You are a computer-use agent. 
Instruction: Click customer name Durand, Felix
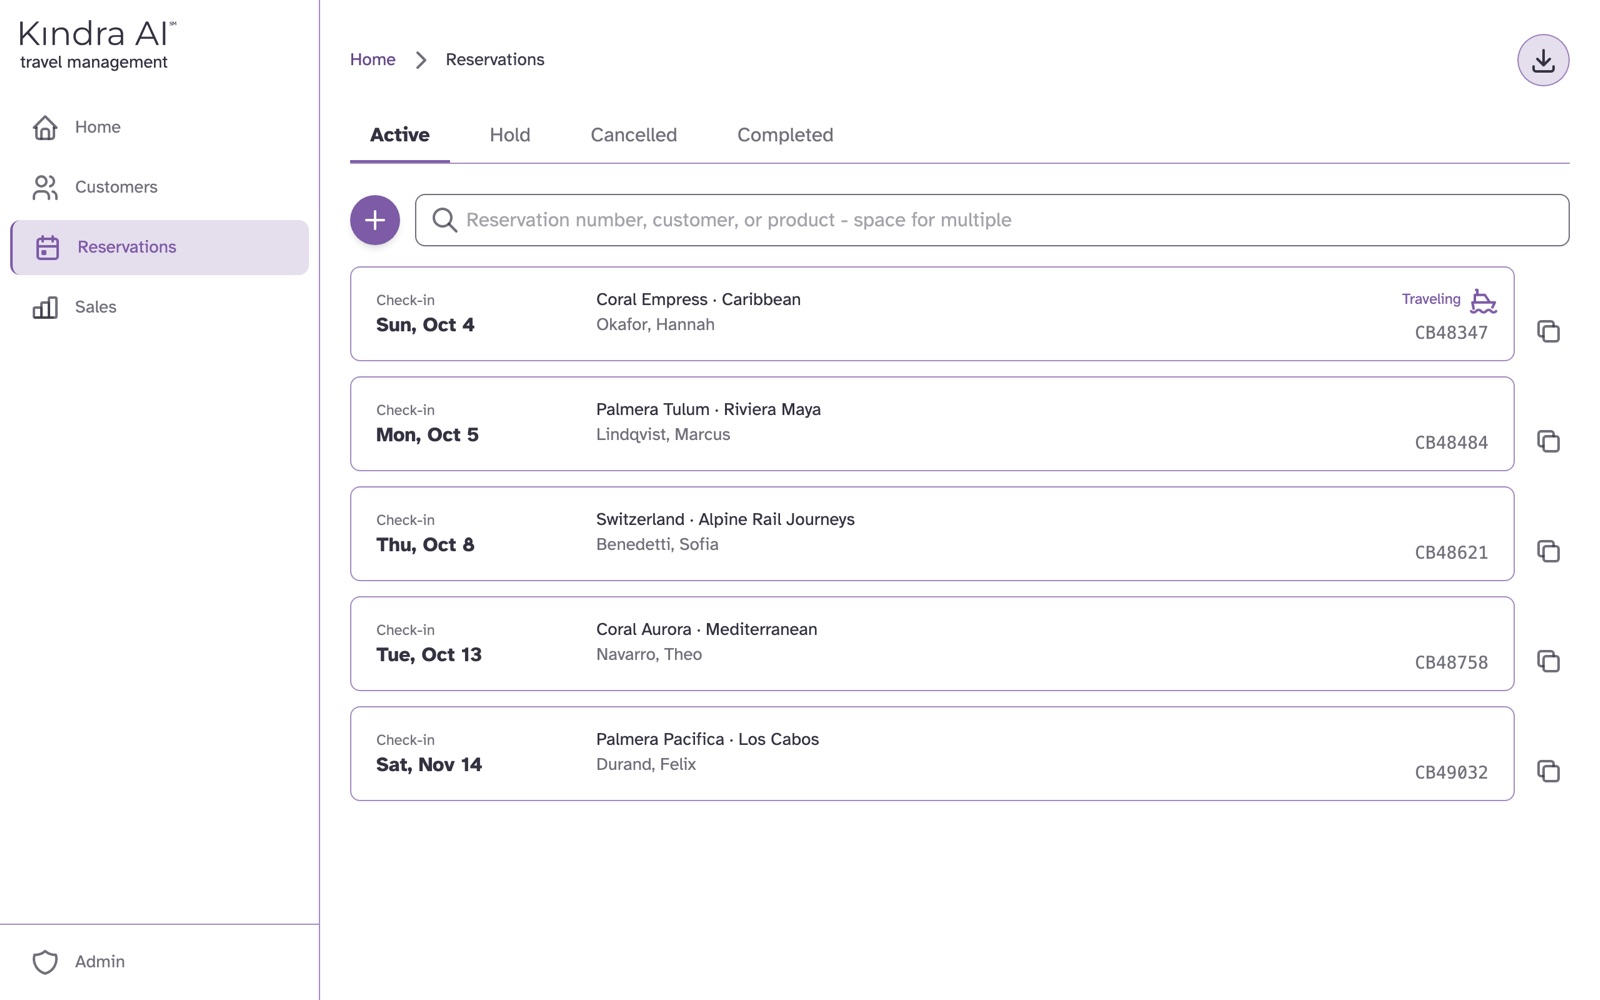tap(646, 765)
